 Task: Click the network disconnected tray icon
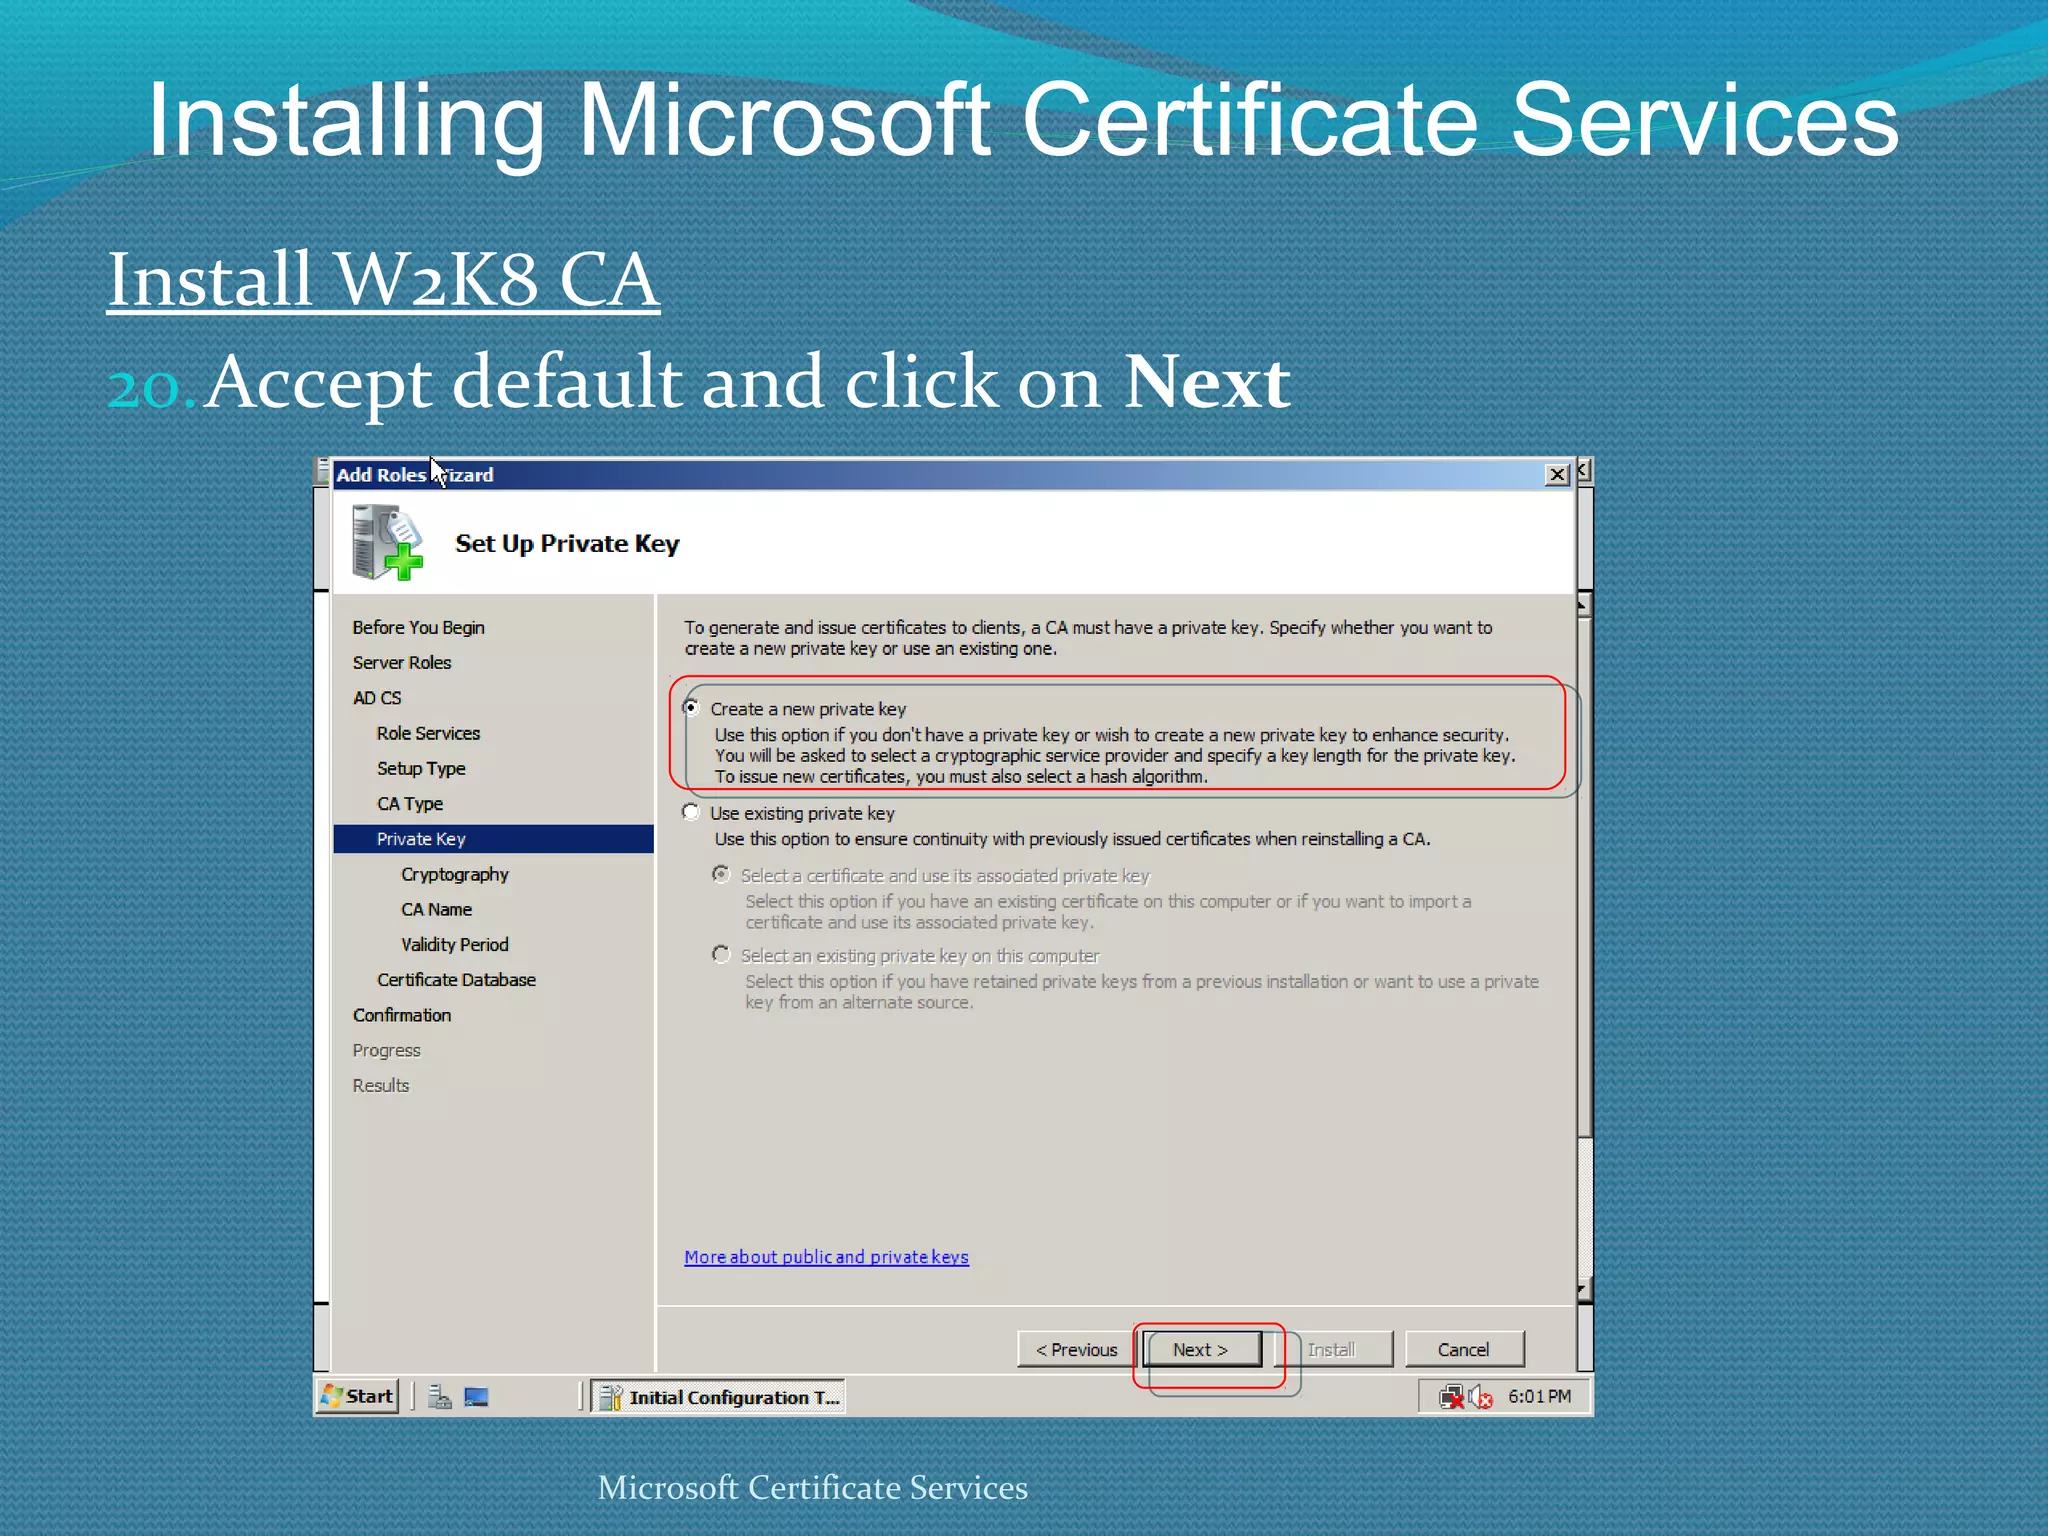click(1452, 1397)
